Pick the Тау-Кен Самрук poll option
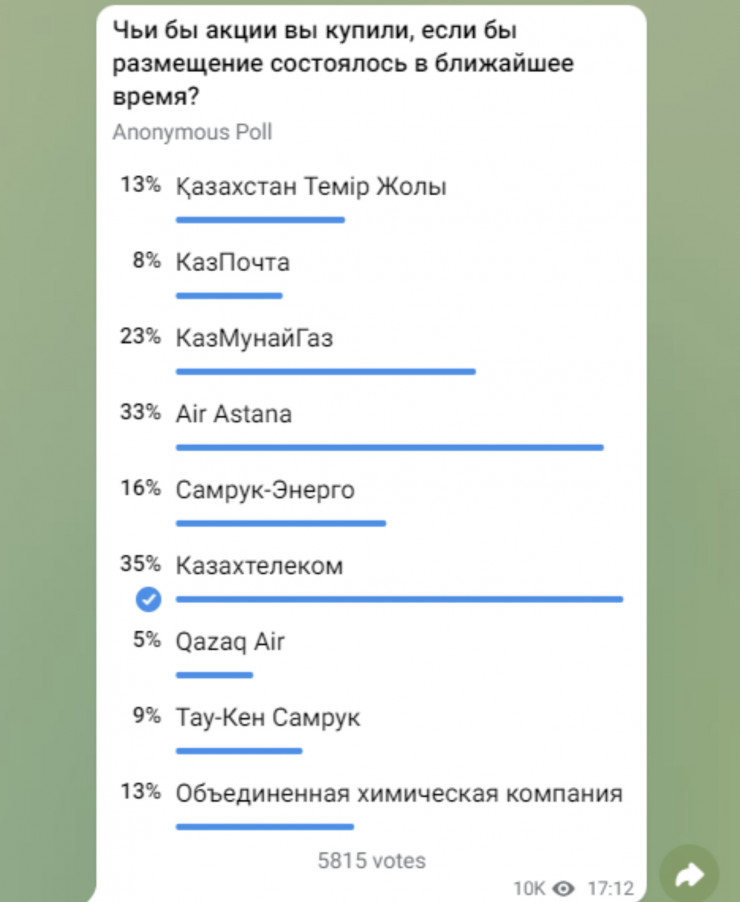 [268, 718]
